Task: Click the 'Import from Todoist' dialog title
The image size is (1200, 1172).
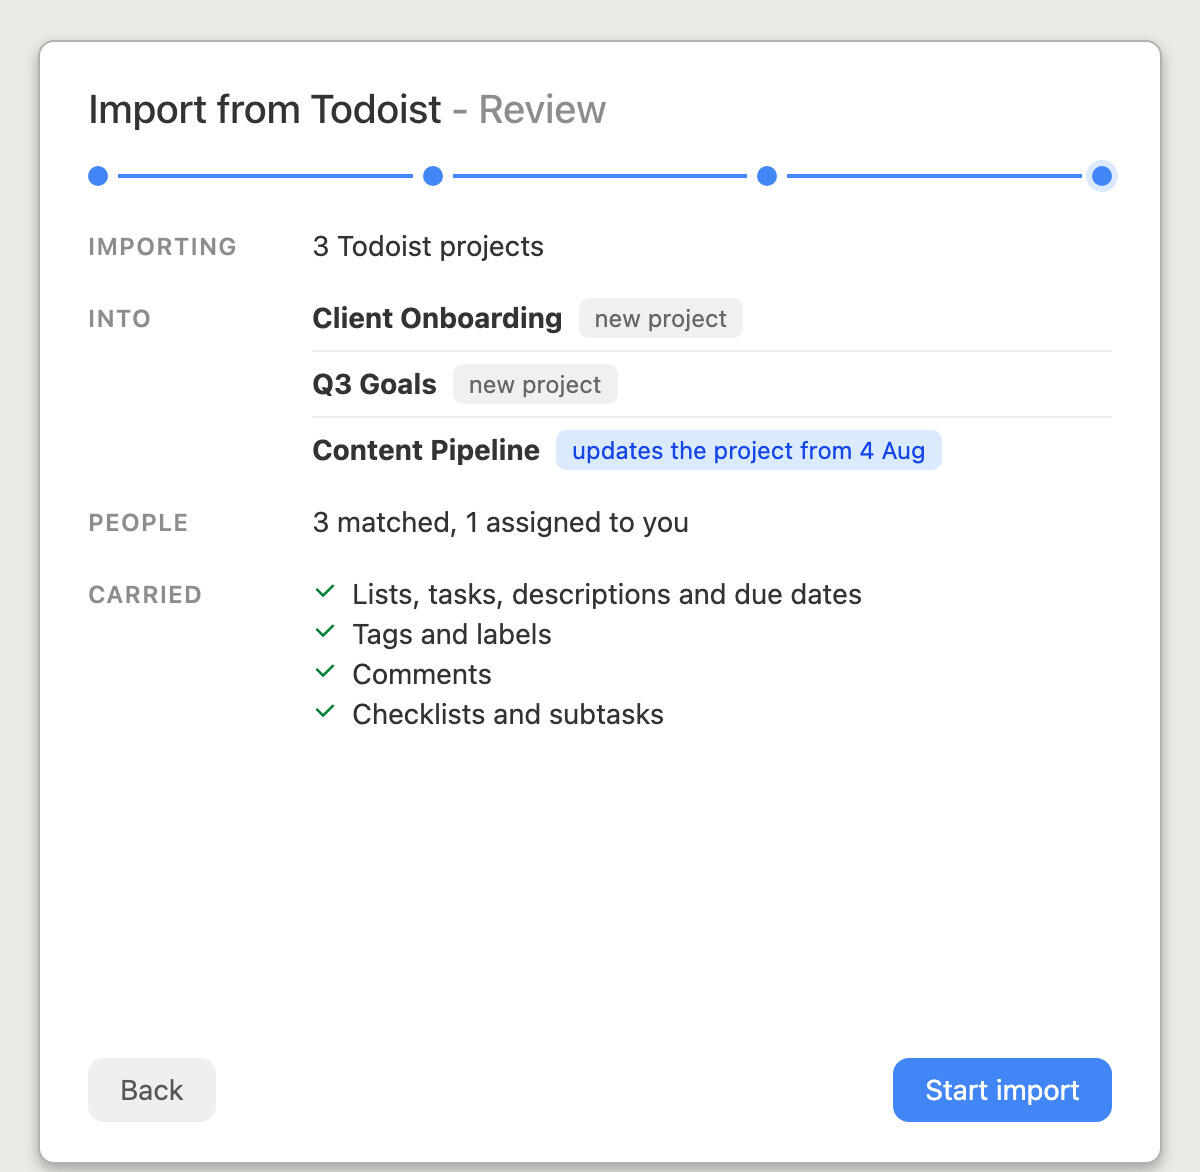Action: 265,110
